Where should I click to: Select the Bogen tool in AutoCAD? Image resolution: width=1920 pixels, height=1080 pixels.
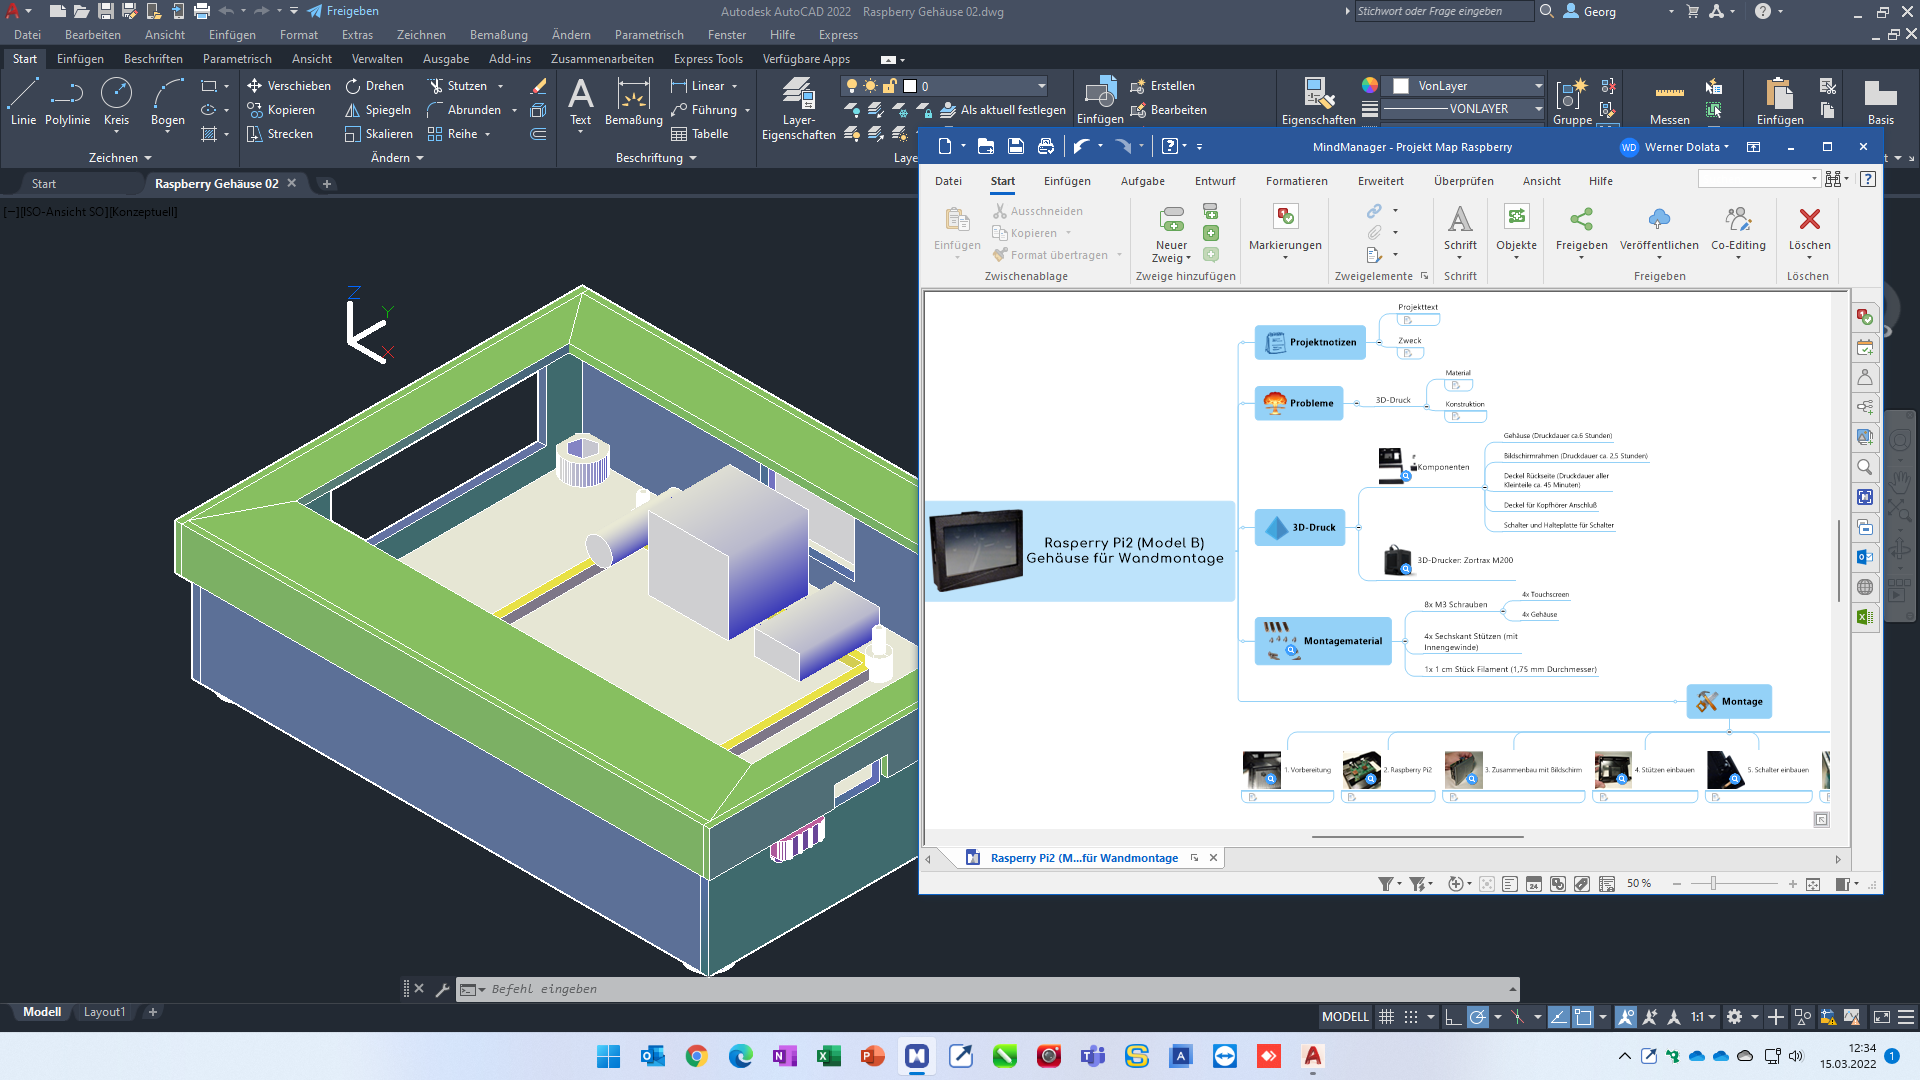[167, 102]
